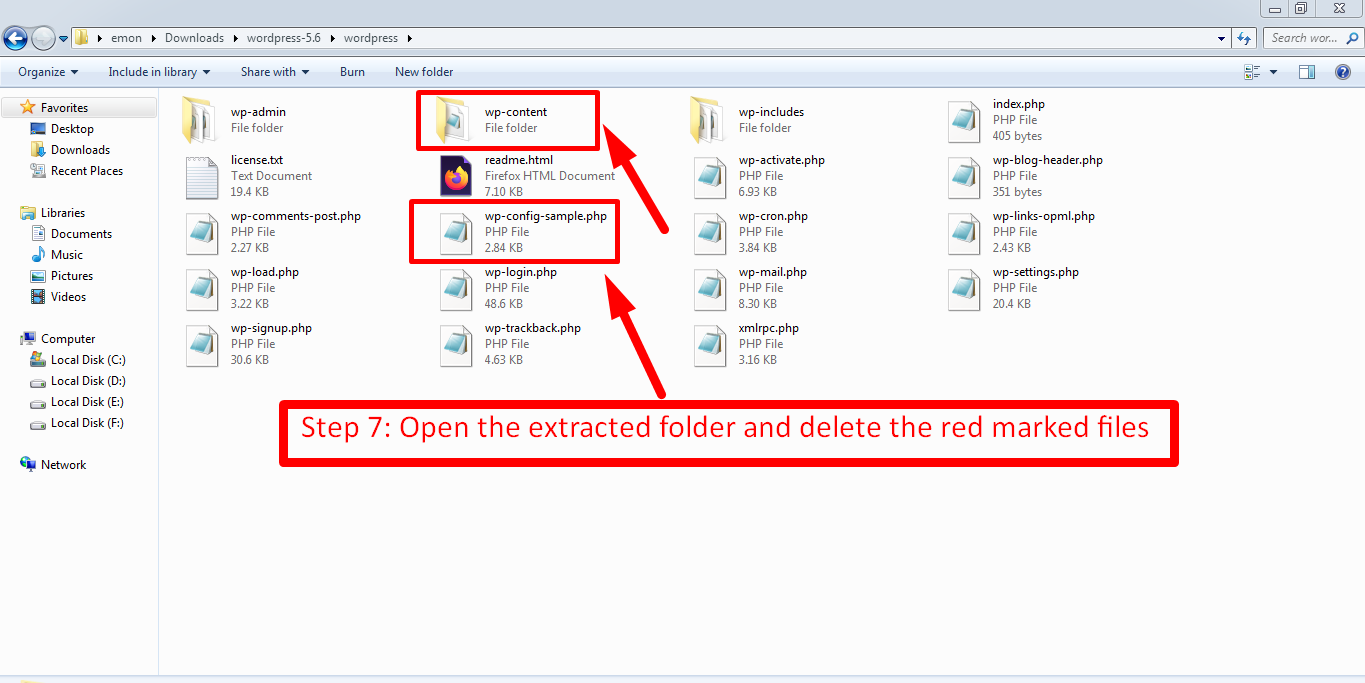Select the wp-signup.php file icon
Viewport: 1365px width, 683px height.
(x=202, y=345)
